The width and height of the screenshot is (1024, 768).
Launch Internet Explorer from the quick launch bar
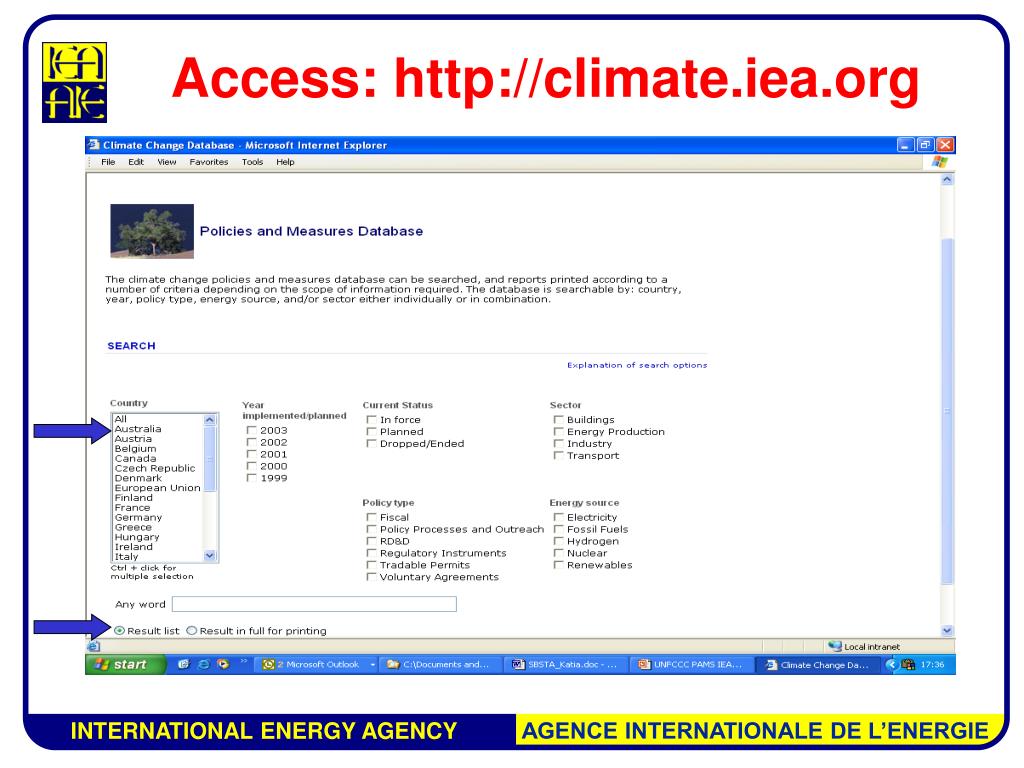point(204,664)
